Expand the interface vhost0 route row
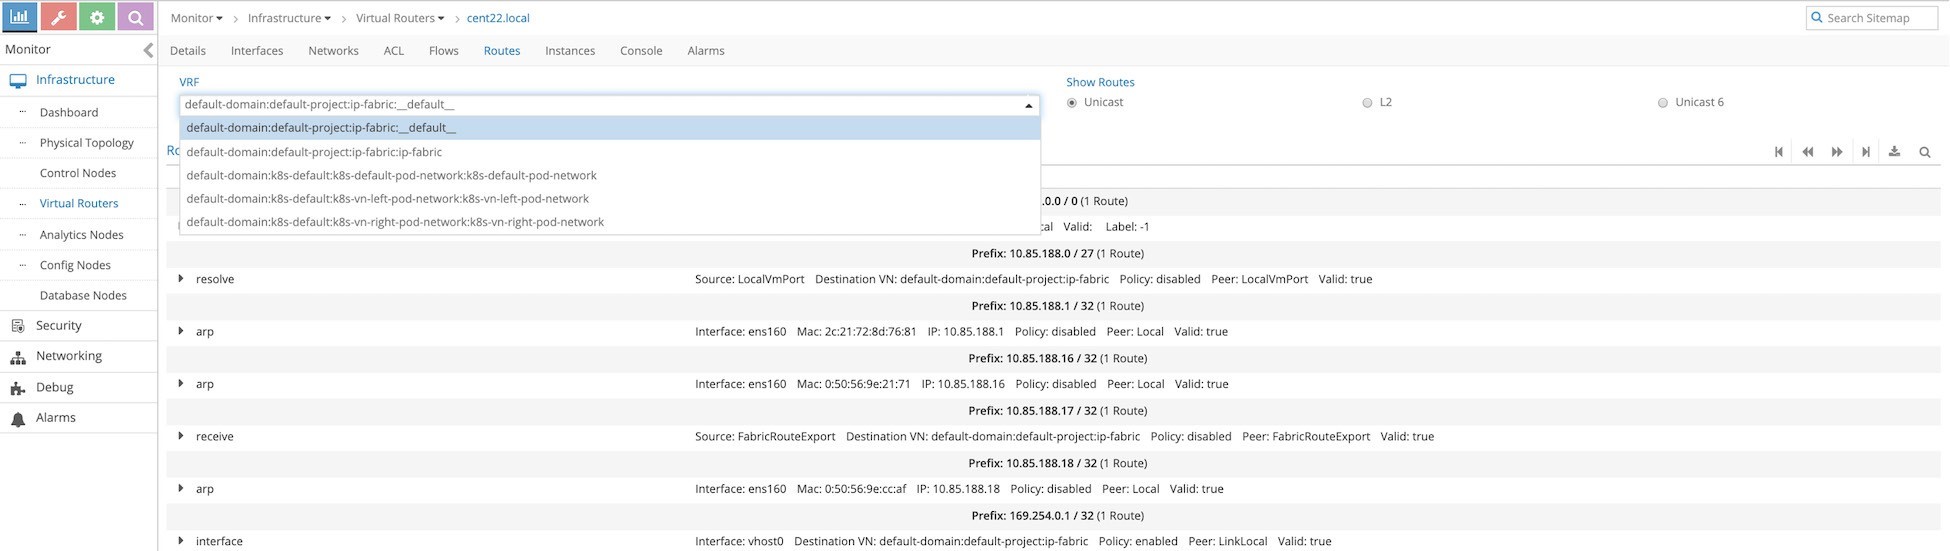 181,541
